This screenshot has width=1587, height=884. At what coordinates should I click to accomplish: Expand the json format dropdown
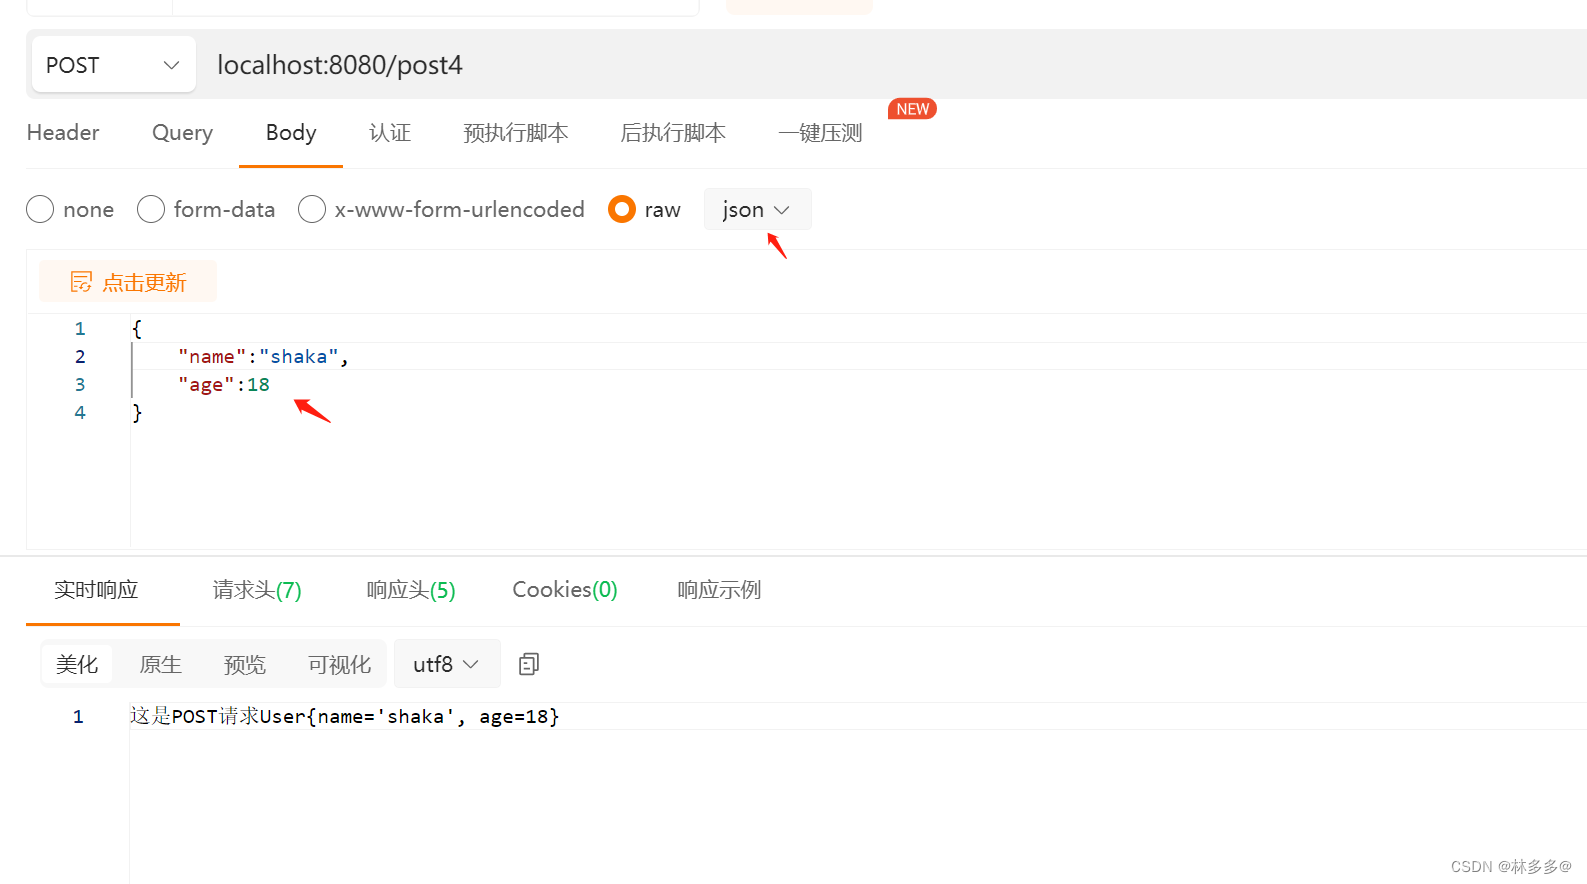coord(757,209)
